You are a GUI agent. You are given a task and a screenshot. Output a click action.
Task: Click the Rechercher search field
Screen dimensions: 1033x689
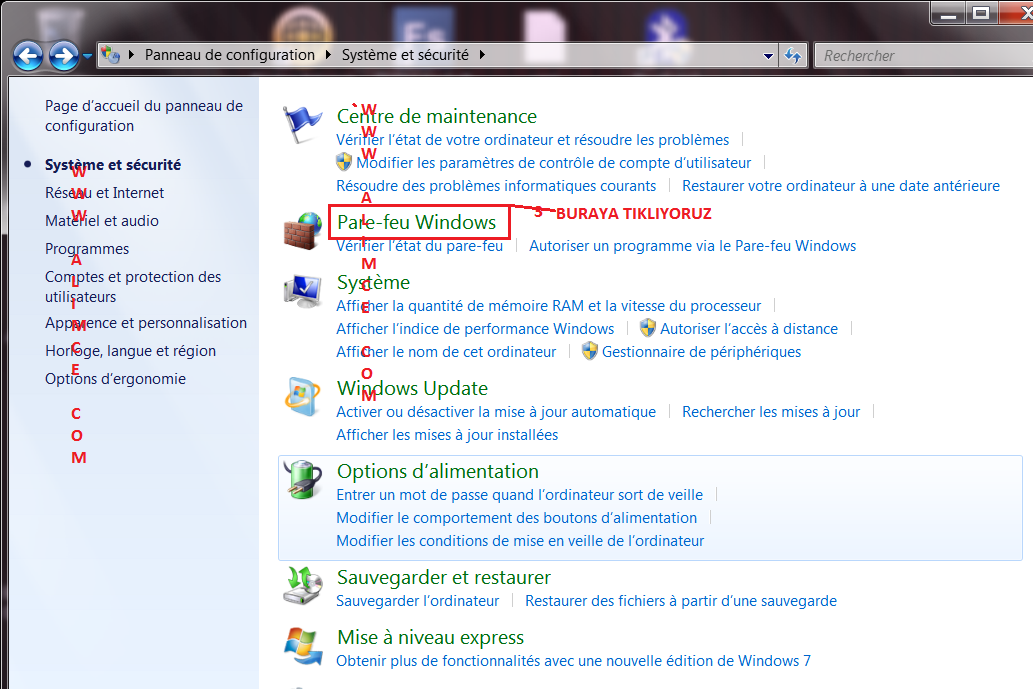pos(924,56)
